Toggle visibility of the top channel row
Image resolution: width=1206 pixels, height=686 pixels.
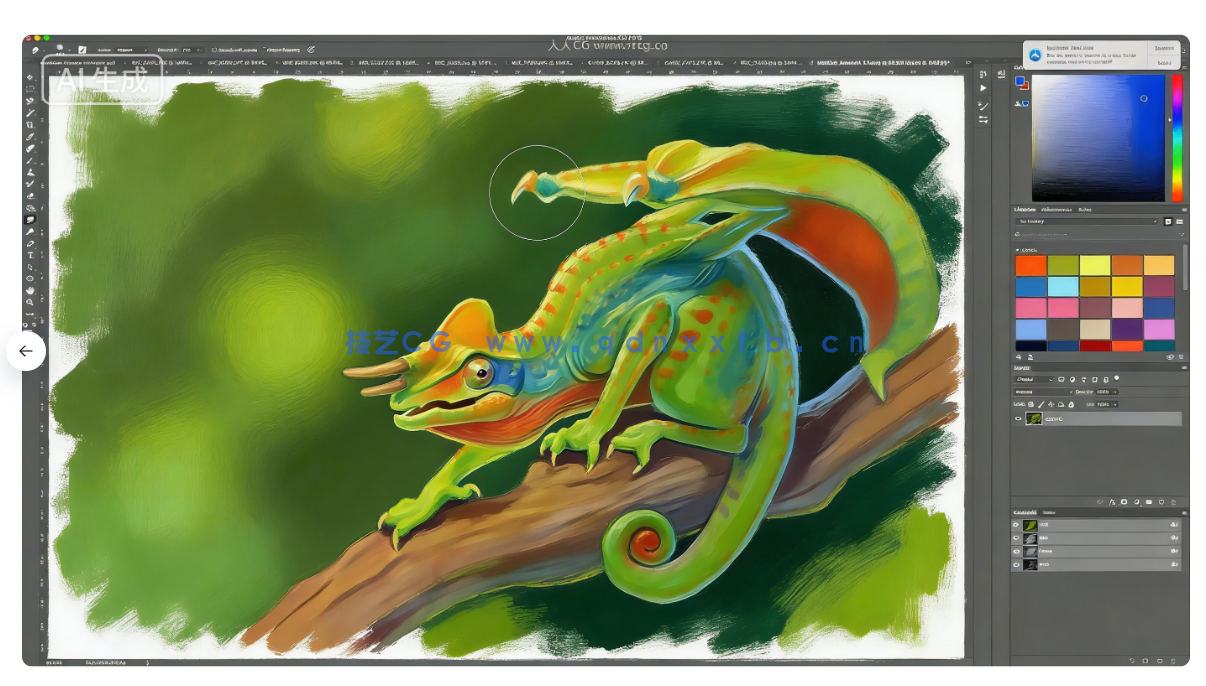(x=1016, y=525)
